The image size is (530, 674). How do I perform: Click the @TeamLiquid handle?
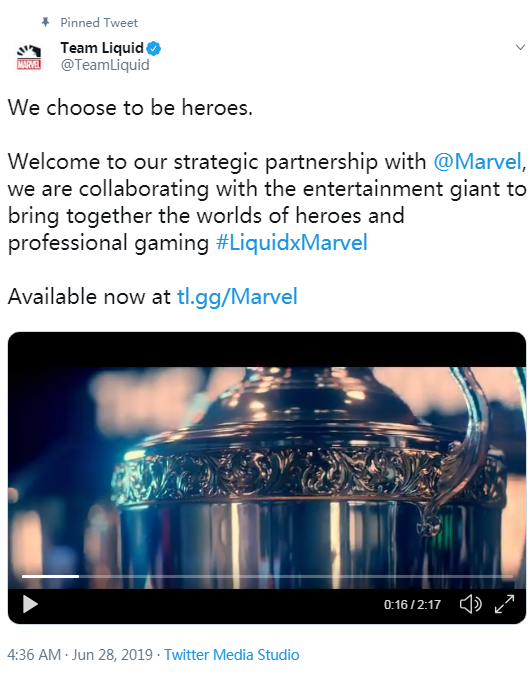[105, 65]
